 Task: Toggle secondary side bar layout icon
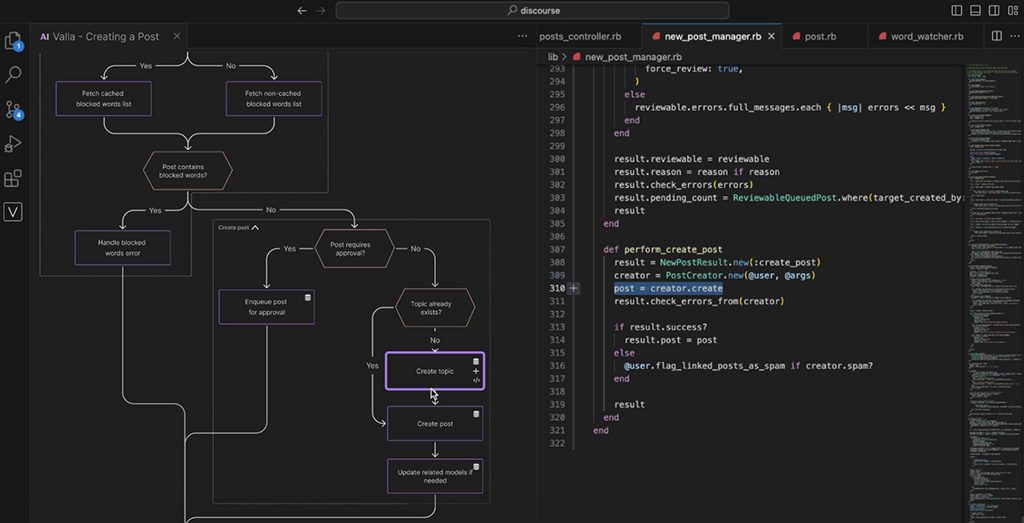993,10
